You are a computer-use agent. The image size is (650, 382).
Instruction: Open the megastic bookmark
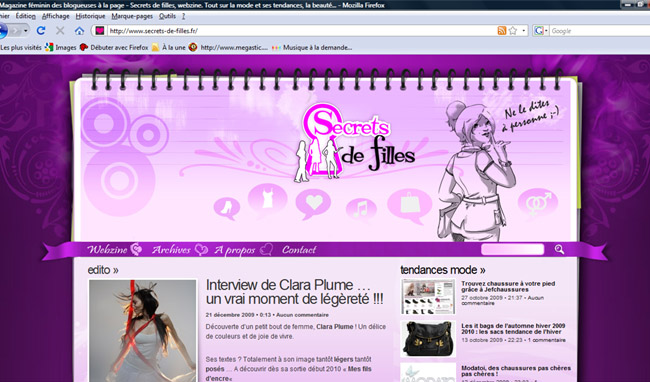(229, 48)
